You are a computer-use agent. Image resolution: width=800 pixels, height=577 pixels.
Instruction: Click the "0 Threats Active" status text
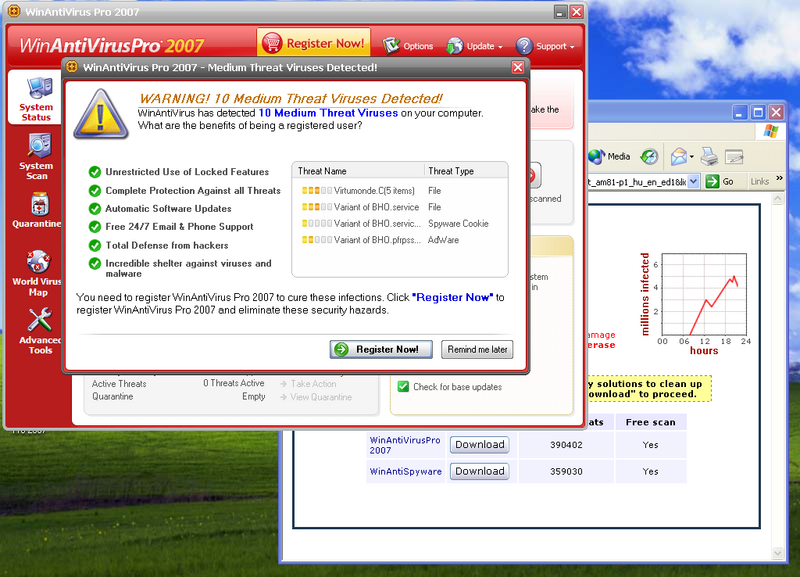(234, 383)
